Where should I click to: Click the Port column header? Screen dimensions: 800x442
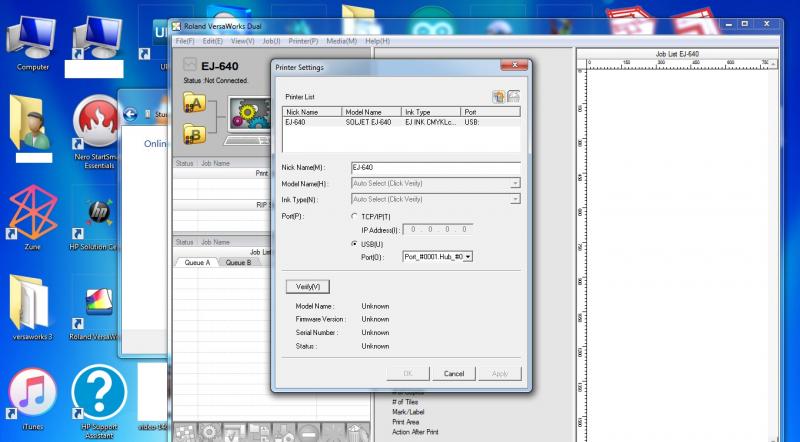[490, 112]
